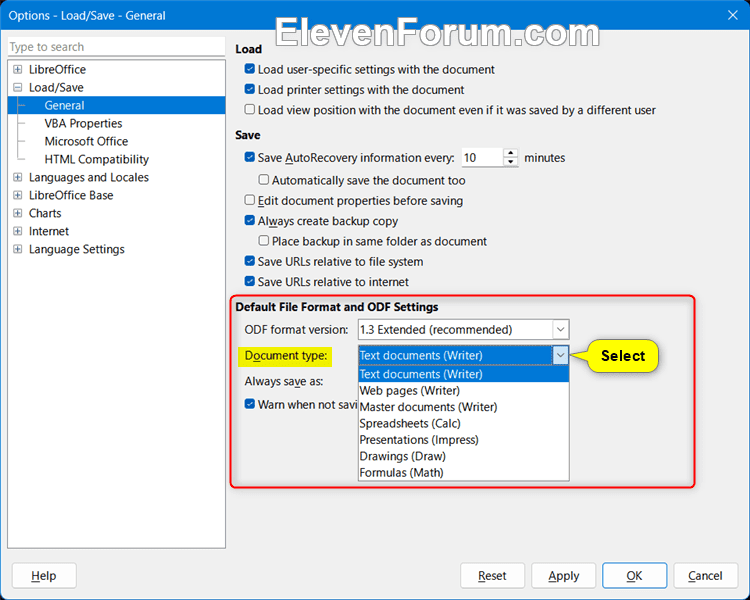Screen dimensions: 750x600
Task: Open Microsoft Office settings page
Action: coord(86,142)
